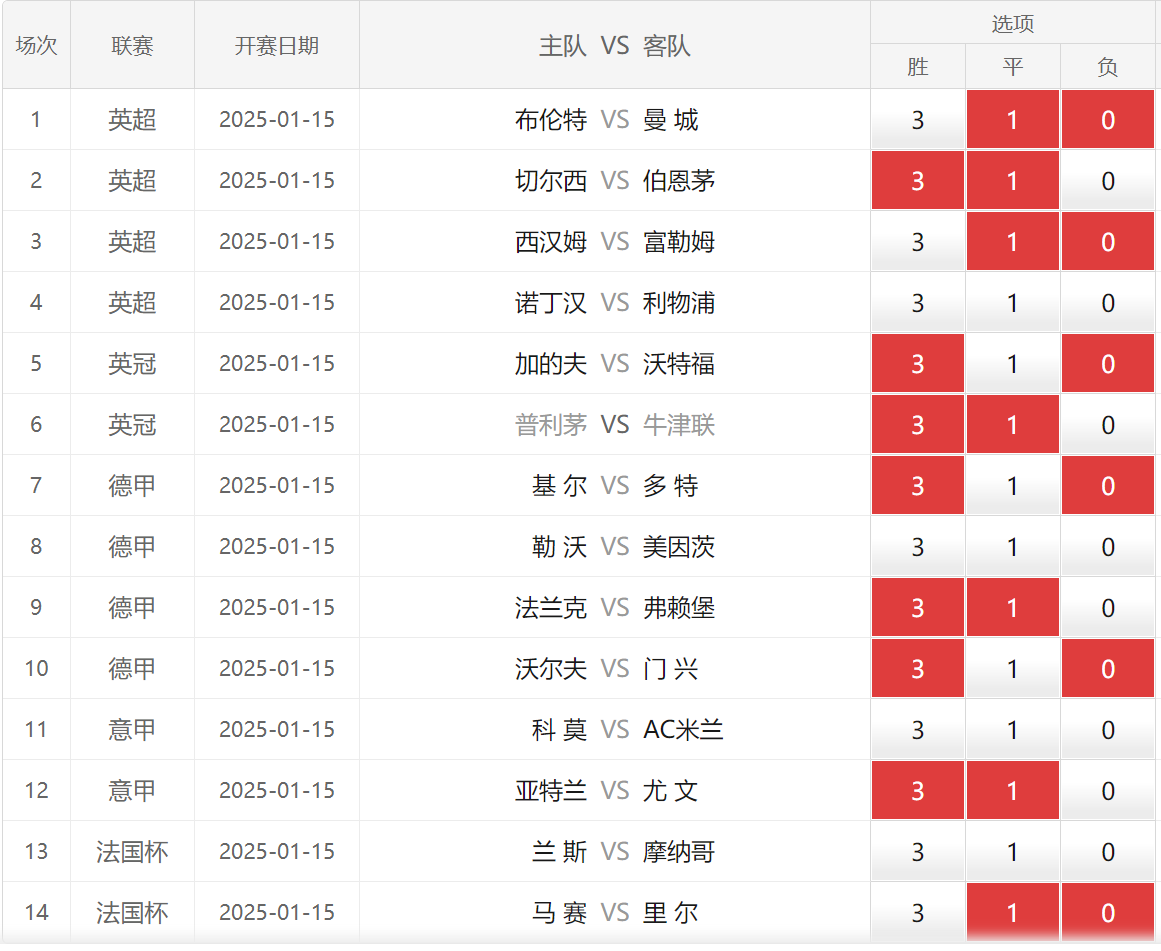The width and height of the screenshot is (1161, 951).
Task: Select draw (1) for 沃尔夫 VS 门兴
Action: tap(1012, 669)
